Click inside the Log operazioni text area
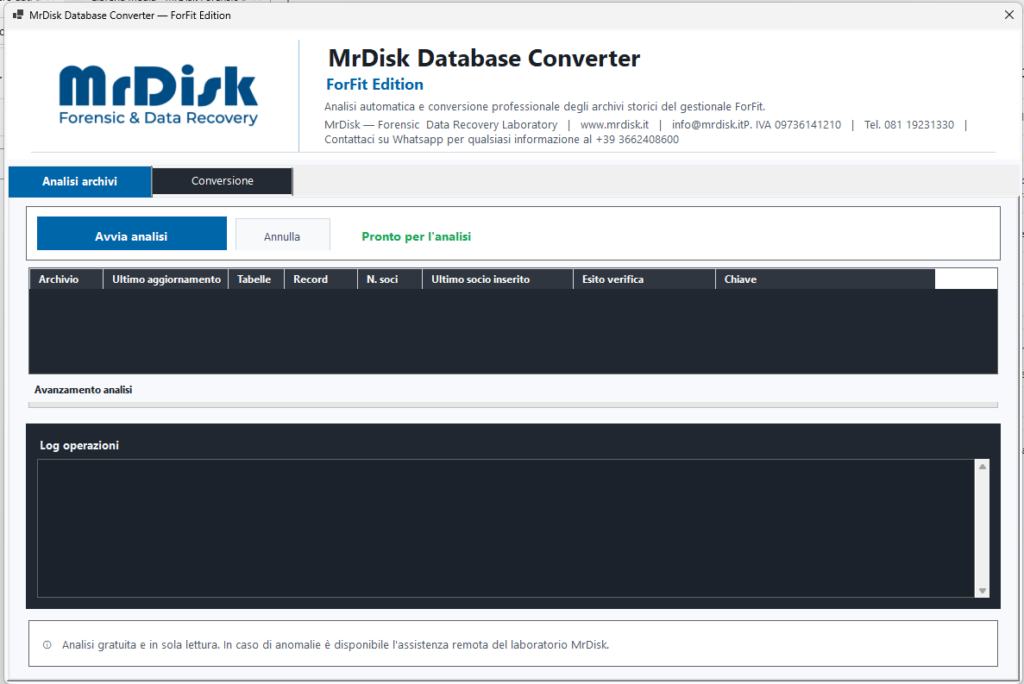 click(x=506, y=528)
